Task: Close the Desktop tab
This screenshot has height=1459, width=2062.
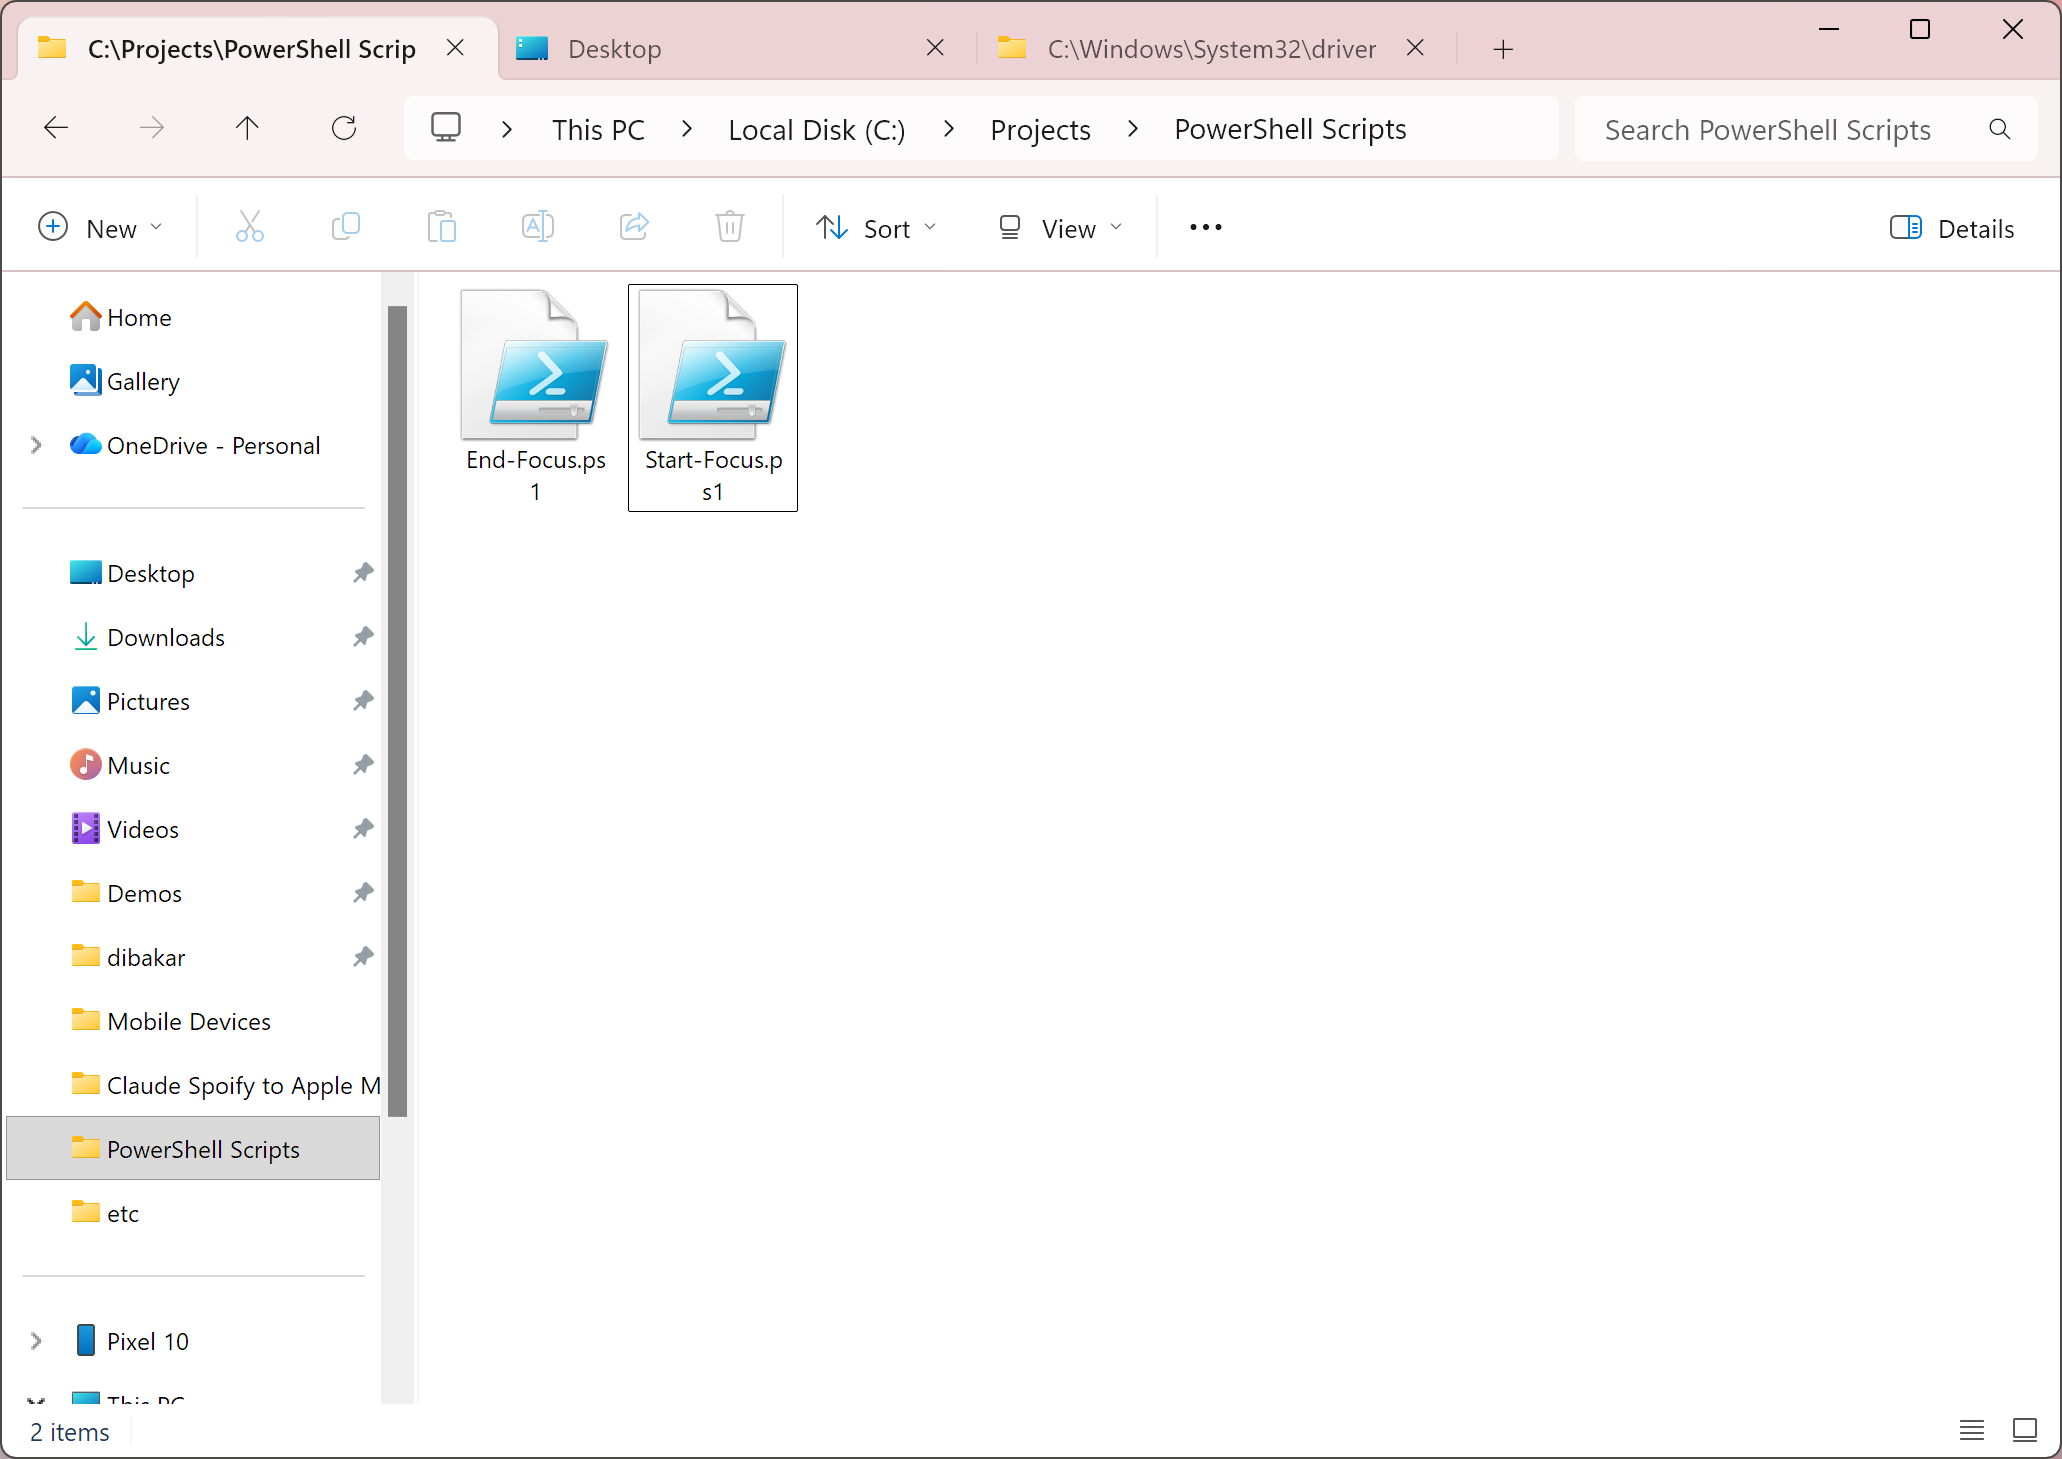Action: [935, 48]
